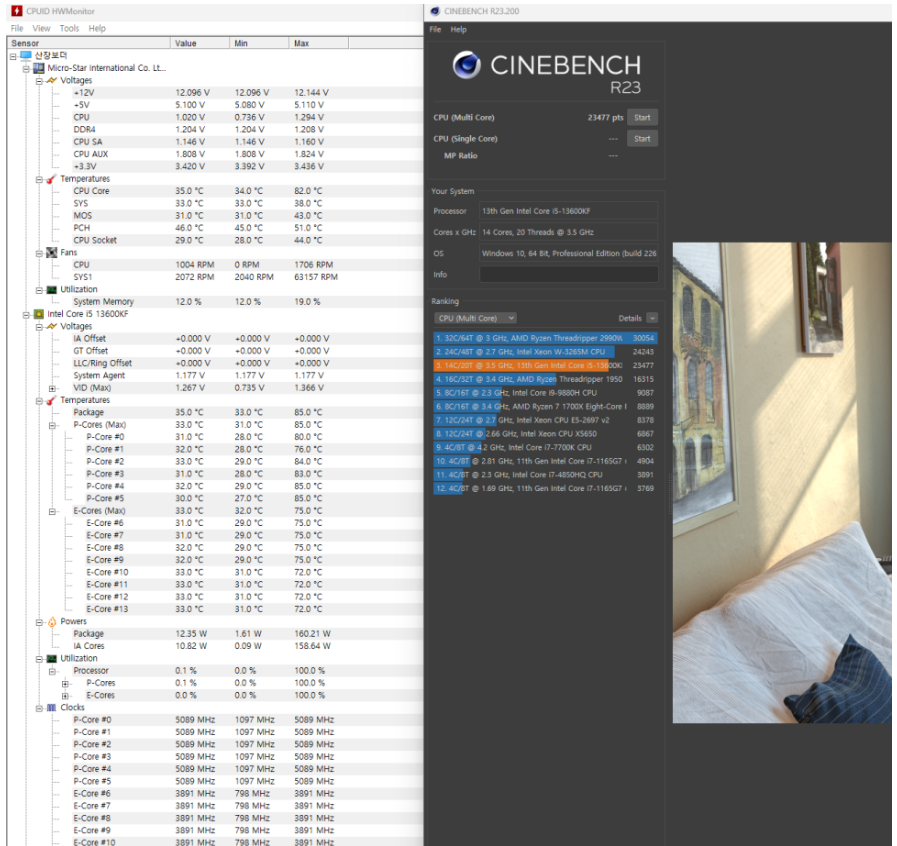
Task: Select ranking entry Intel Xeon W-3265M
Action: pyautogui.click(x=545, y=352)
